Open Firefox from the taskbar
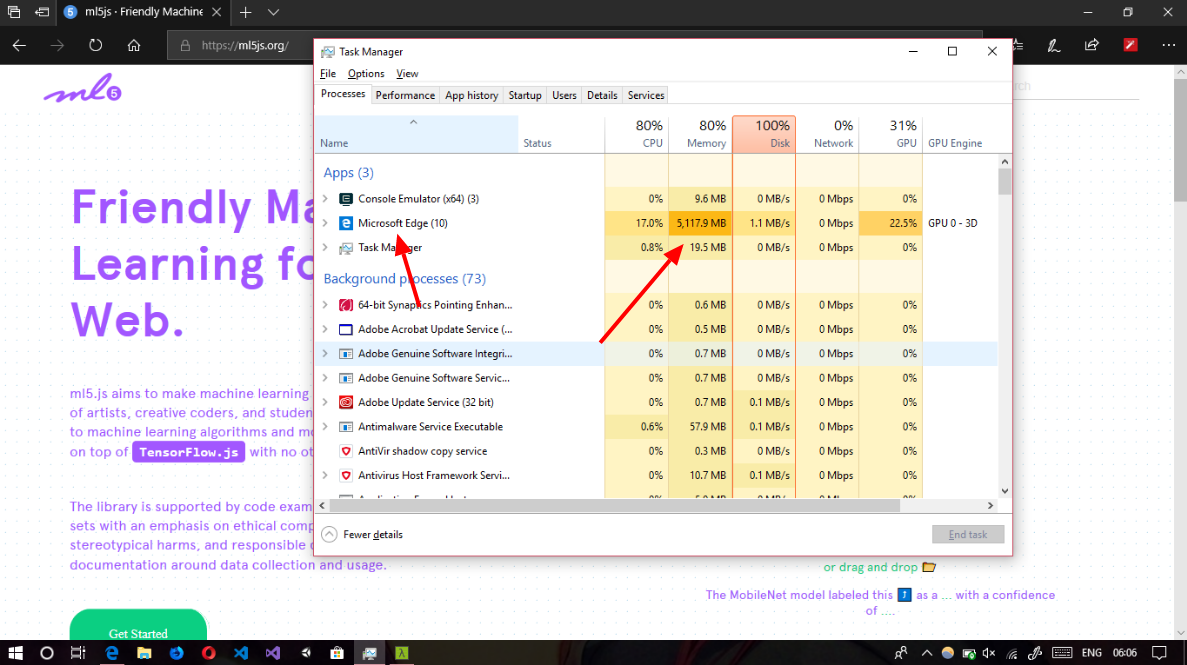The height and width of the screenshot is (665, 1187). 176,653
